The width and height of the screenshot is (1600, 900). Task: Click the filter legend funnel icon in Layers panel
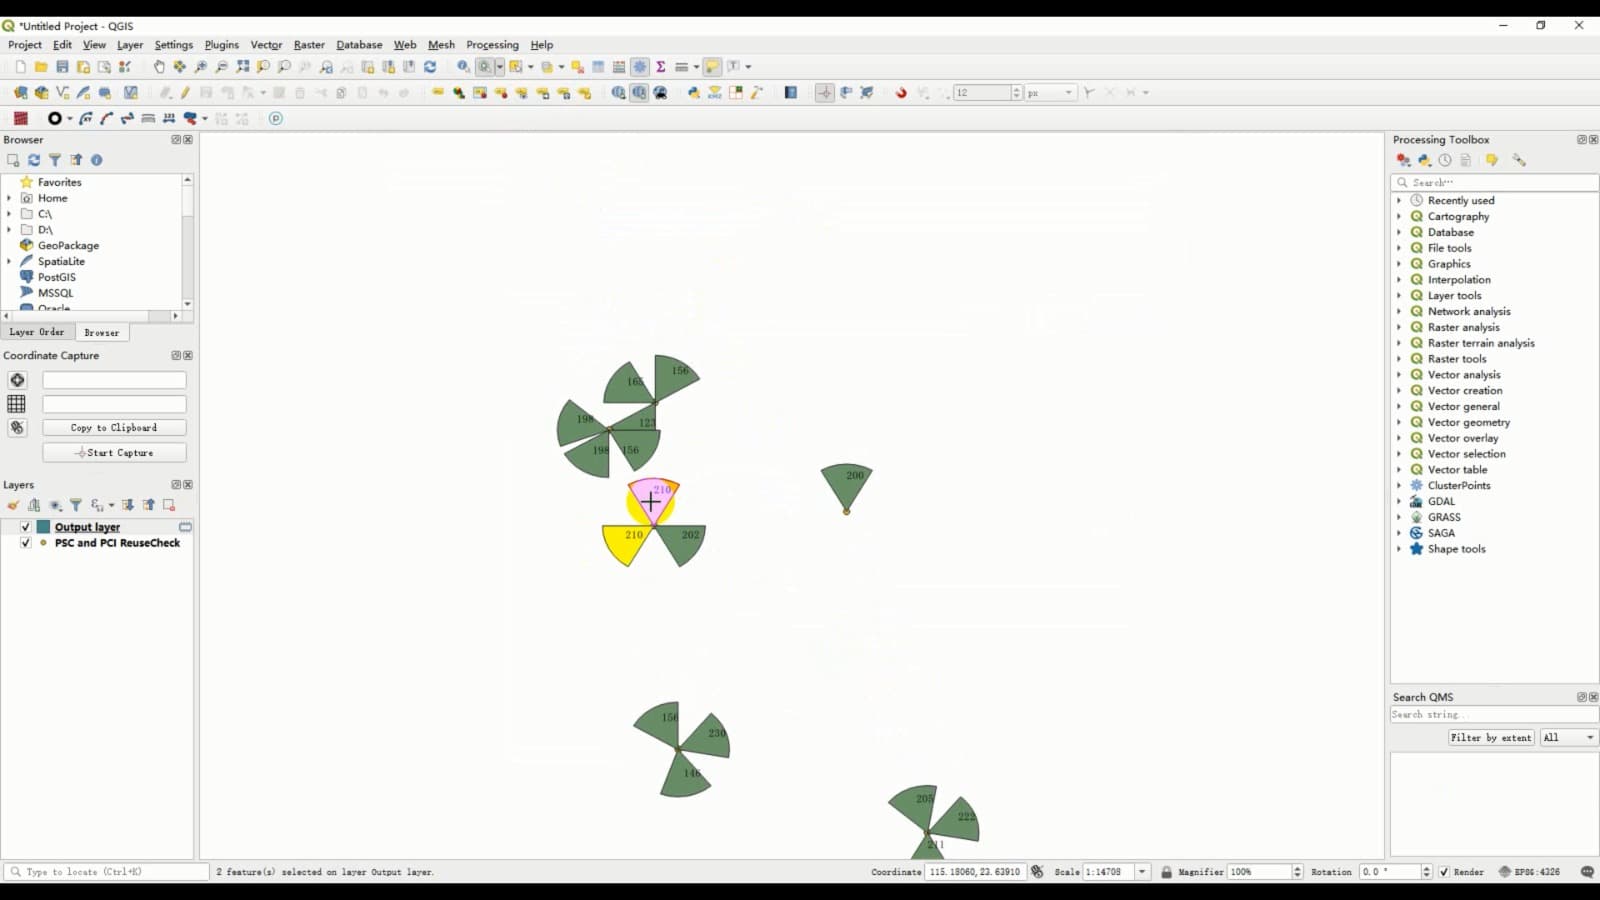(x=76, y=505)
